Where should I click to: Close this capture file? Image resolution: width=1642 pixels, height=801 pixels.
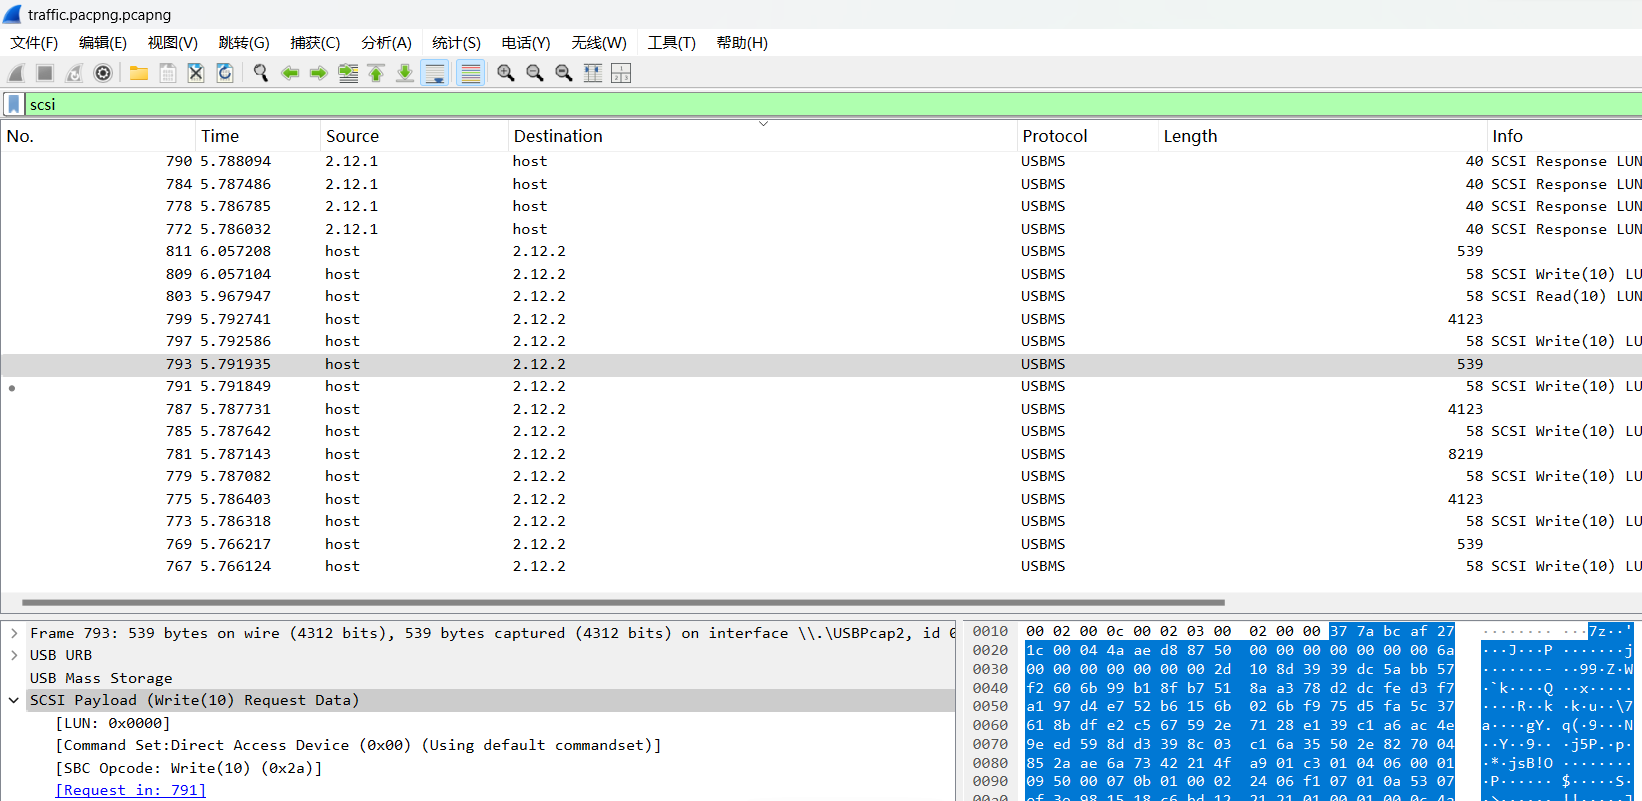pyautogui.click(x=197, y=73)
